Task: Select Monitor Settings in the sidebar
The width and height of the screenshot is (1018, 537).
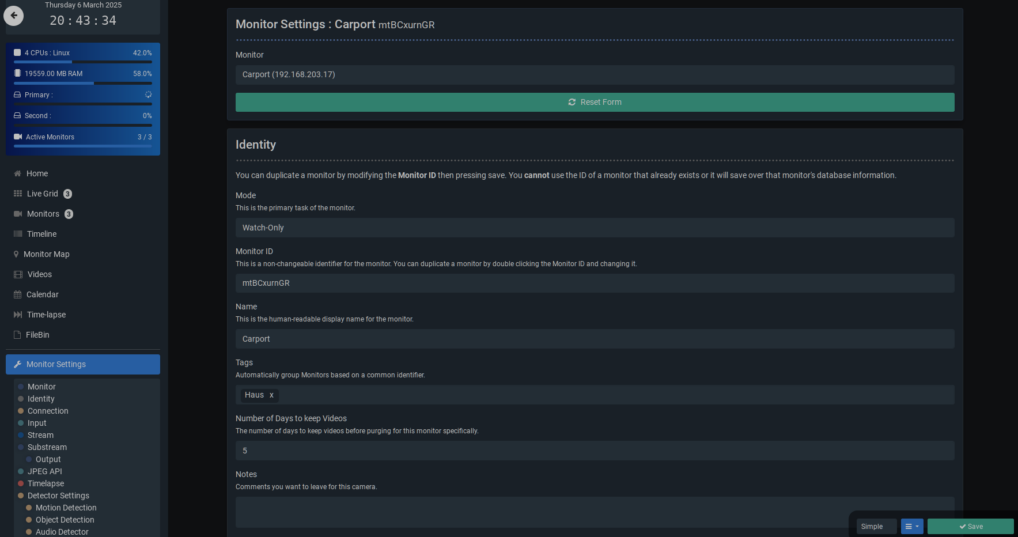Action: 82,364
